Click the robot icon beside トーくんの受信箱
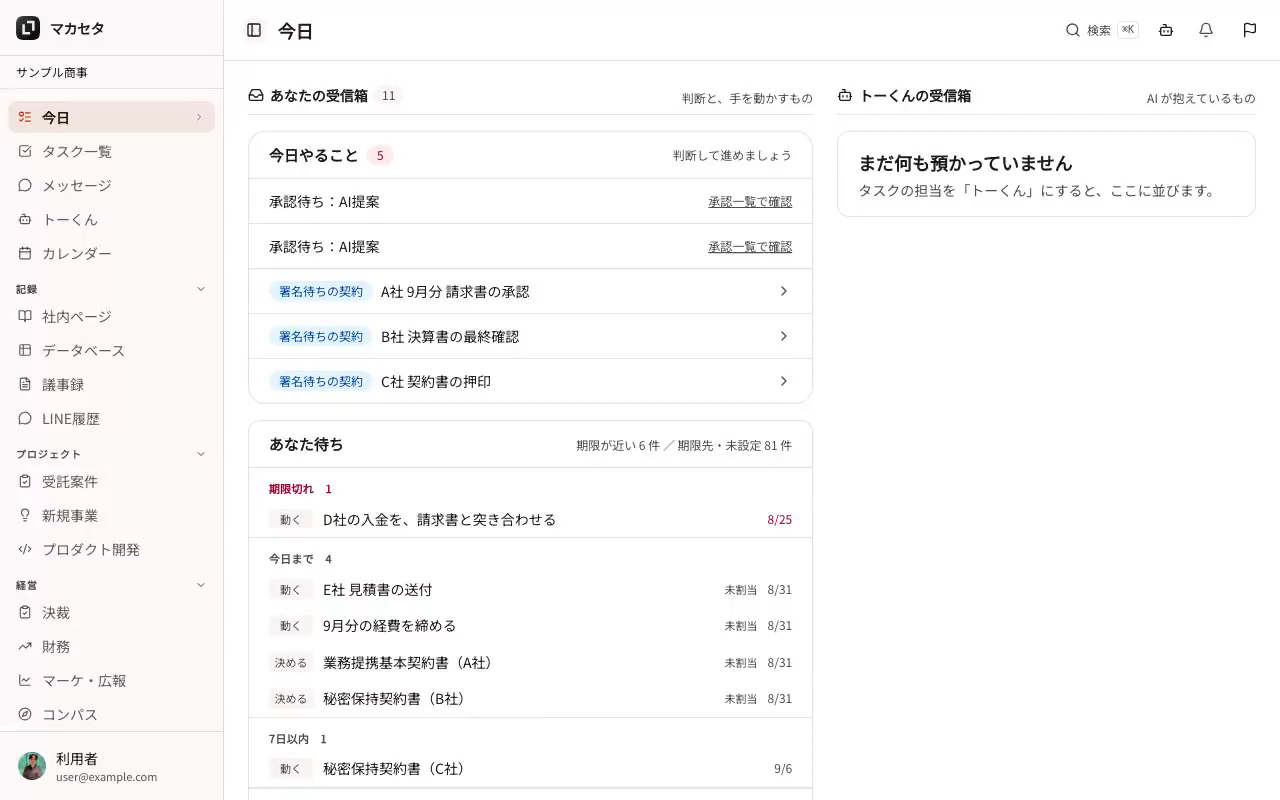This screenshot has width=1280, height=800. [x=845, y=95]
